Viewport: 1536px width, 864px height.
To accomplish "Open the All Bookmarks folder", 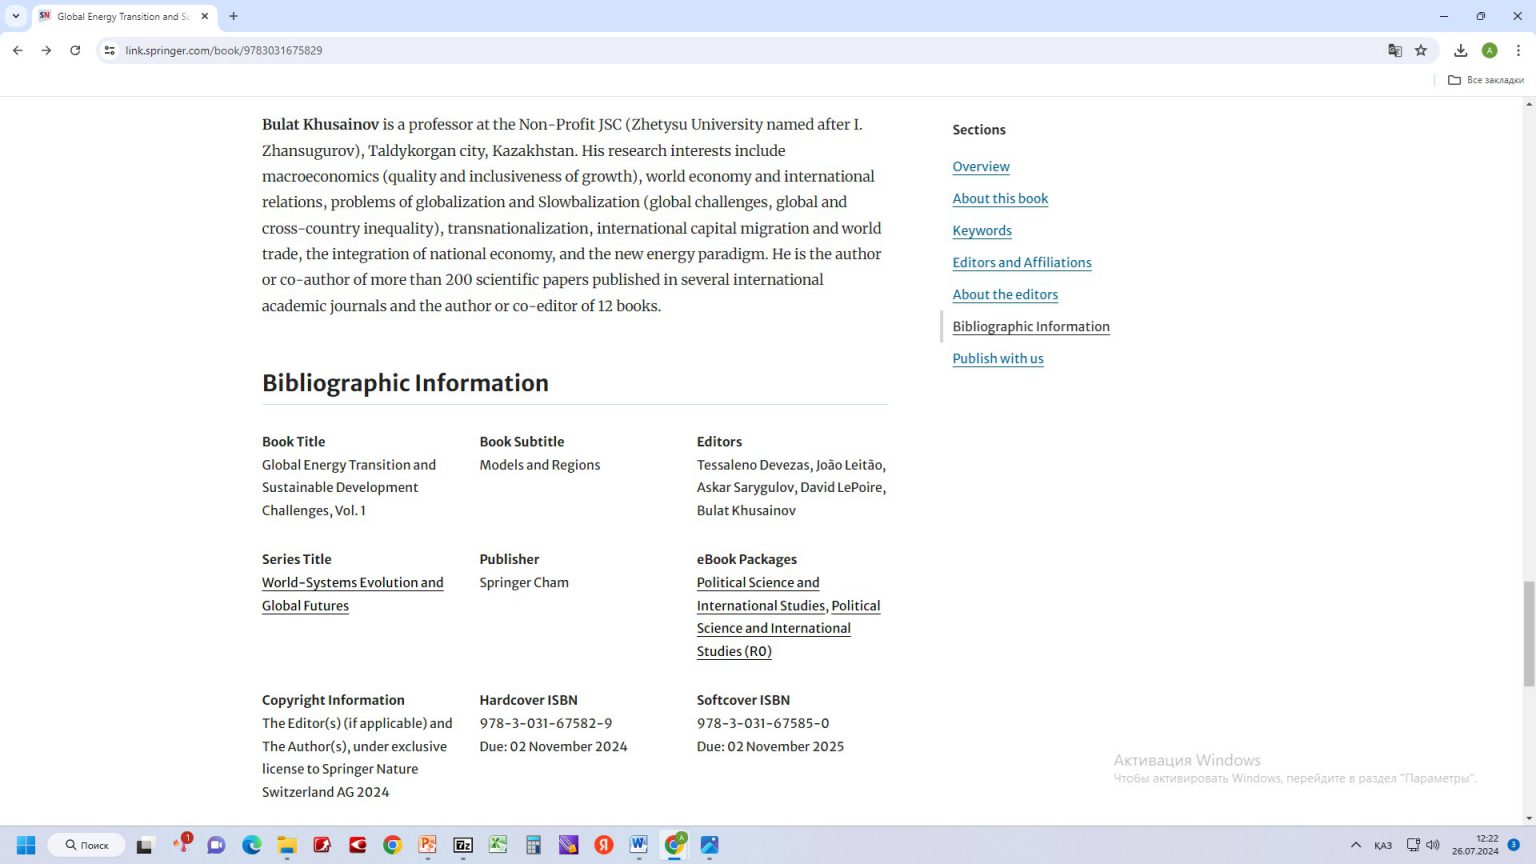I will point(1486,80).
